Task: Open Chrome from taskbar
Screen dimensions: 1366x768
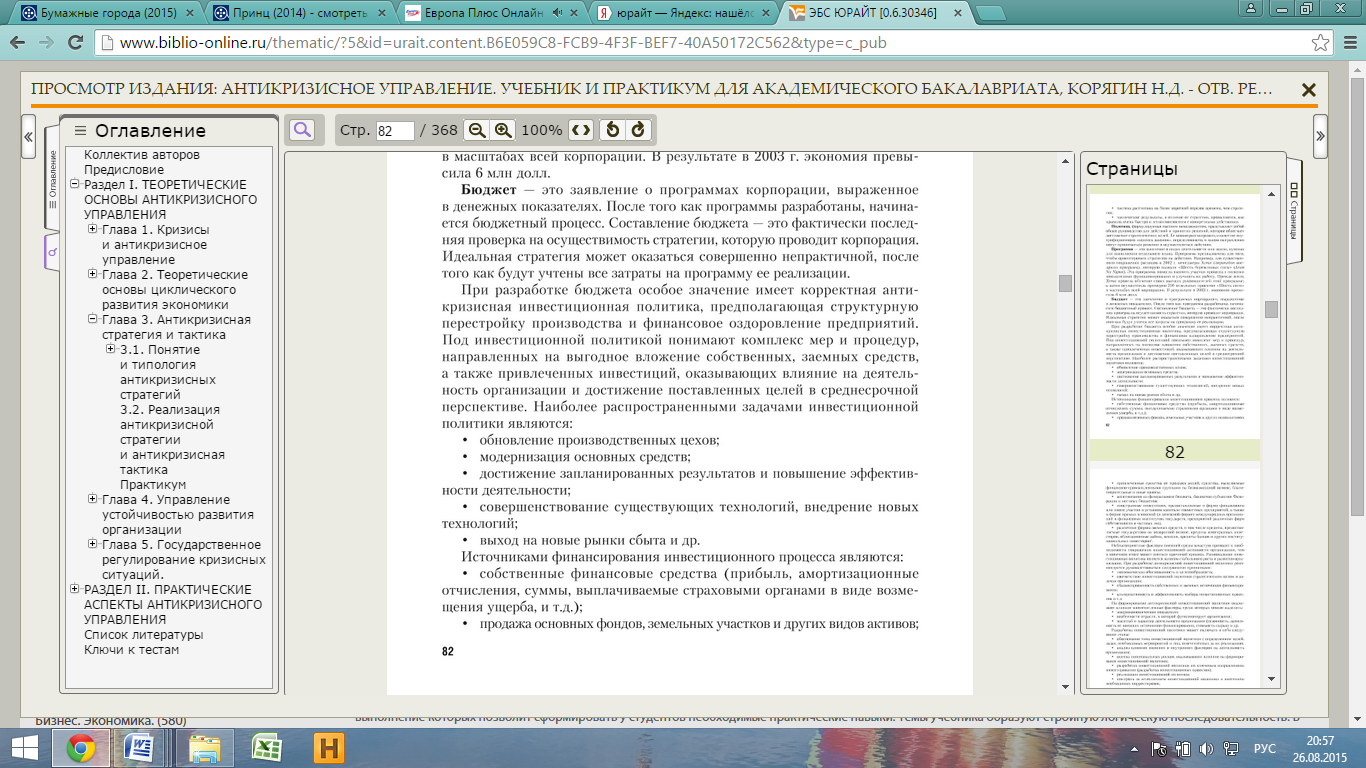Action: [81, 747]
